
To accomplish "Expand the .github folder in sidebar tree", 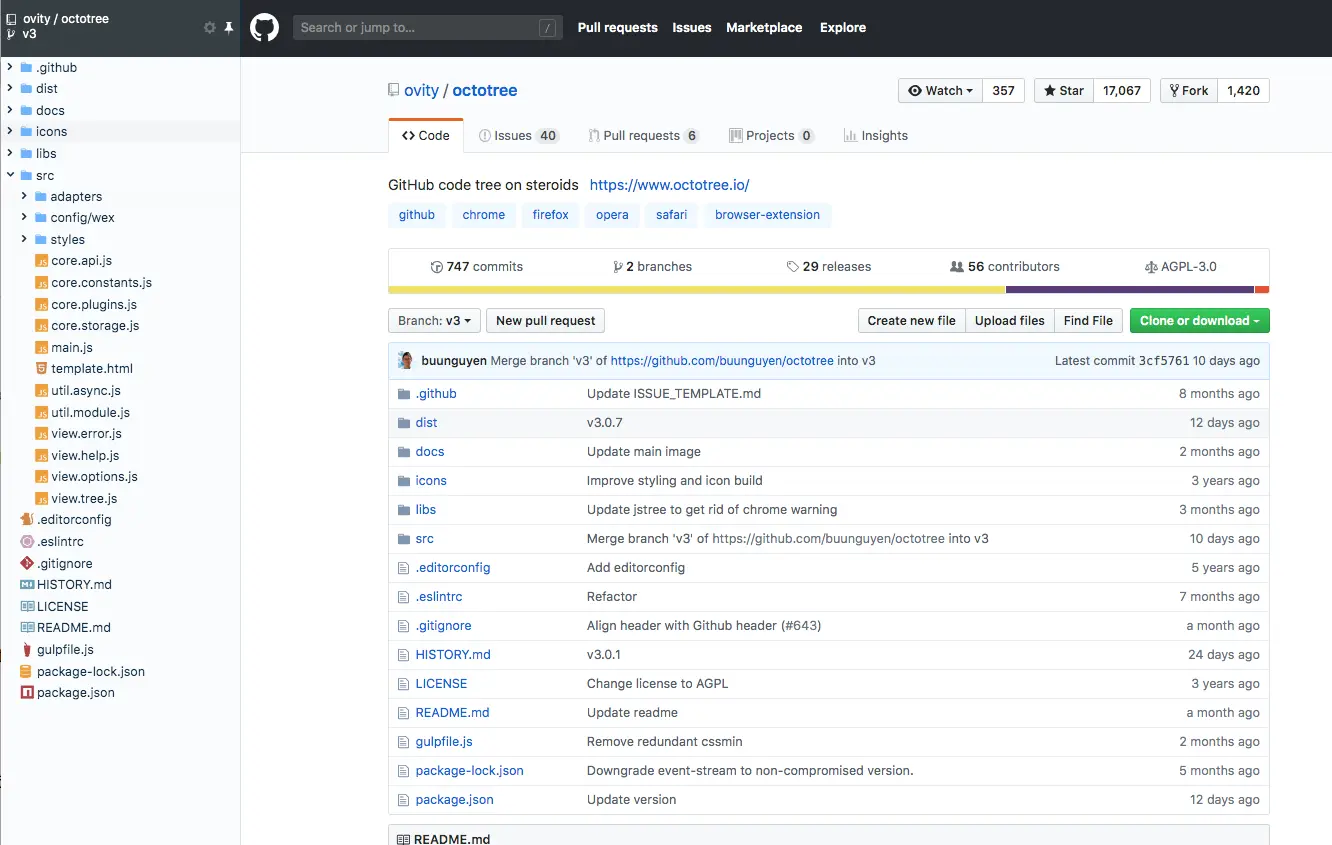I will click(x=10, y=68).
